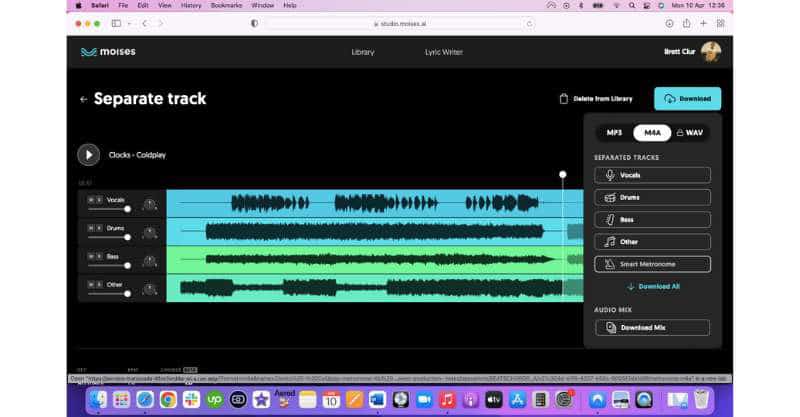Click Download Mix under Audio Mix
Image resolution: width=800 pixels, height=417 pixels.
[x=652, y=328]
